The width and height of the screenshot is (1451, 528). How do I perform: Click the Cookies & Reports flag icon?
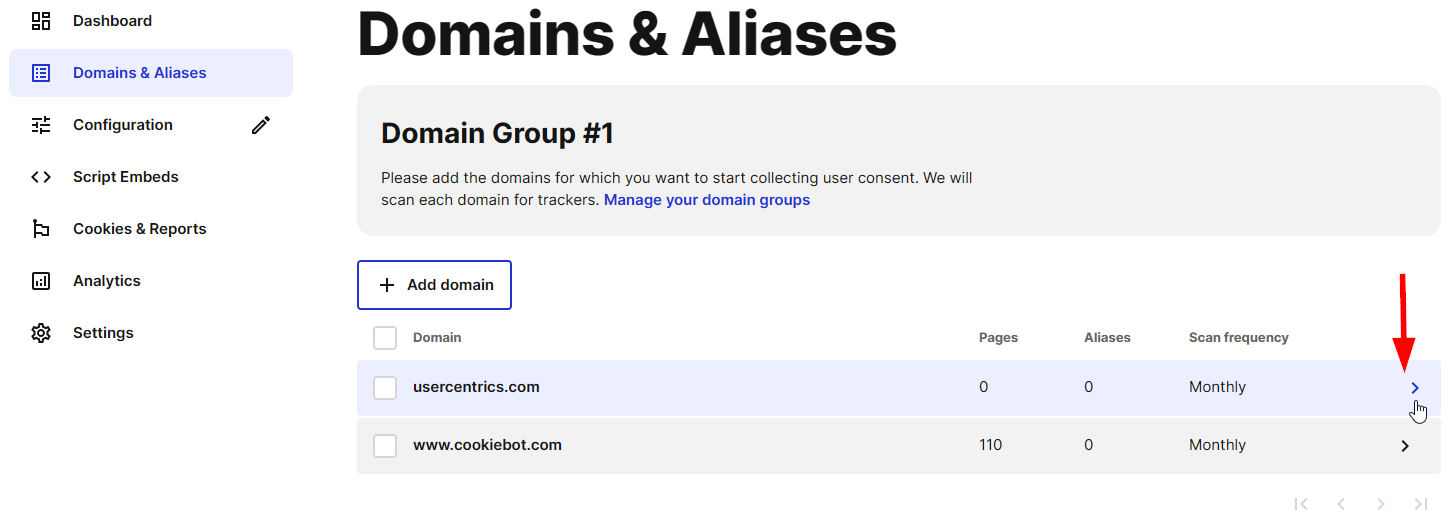click(41, 229)
